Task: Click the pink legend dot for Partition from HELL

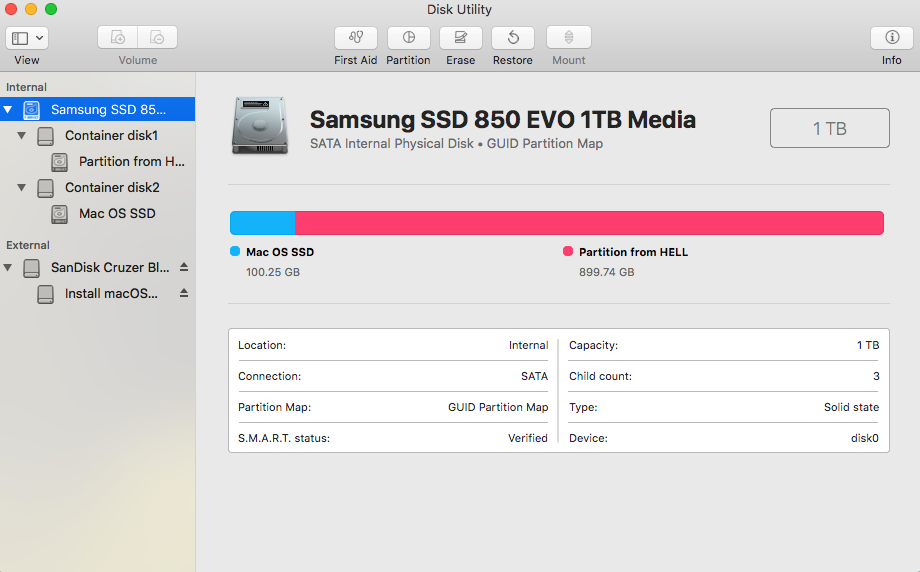Action: point(568,251)
